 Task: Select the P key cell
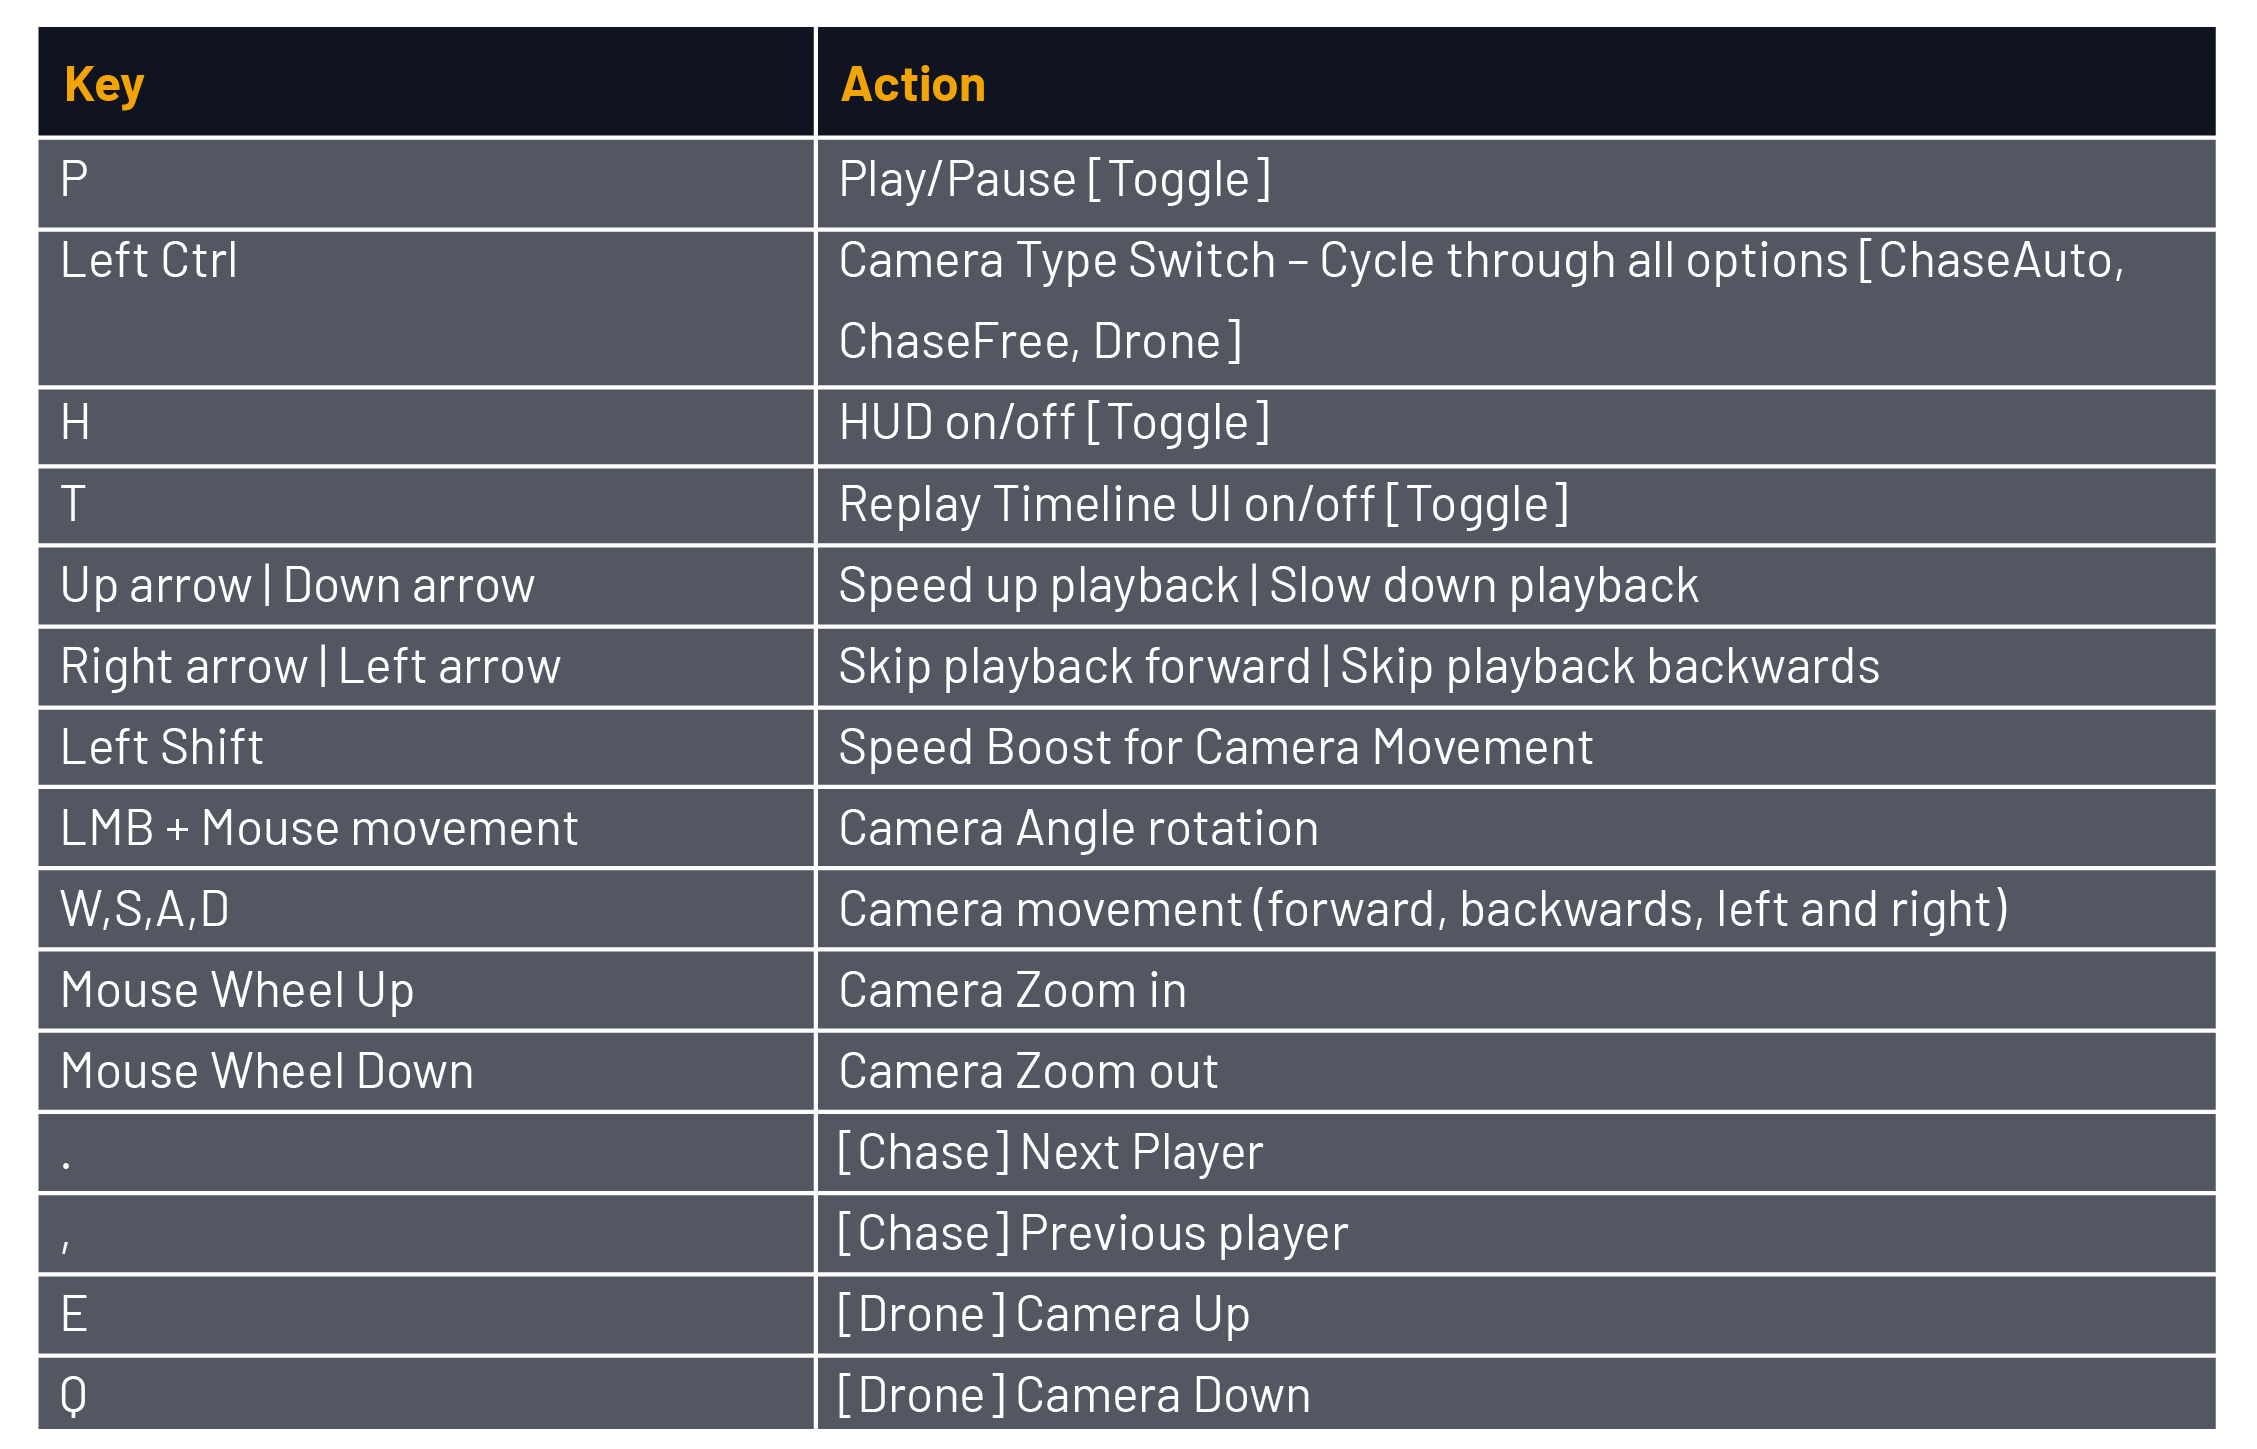coord(426,183)
